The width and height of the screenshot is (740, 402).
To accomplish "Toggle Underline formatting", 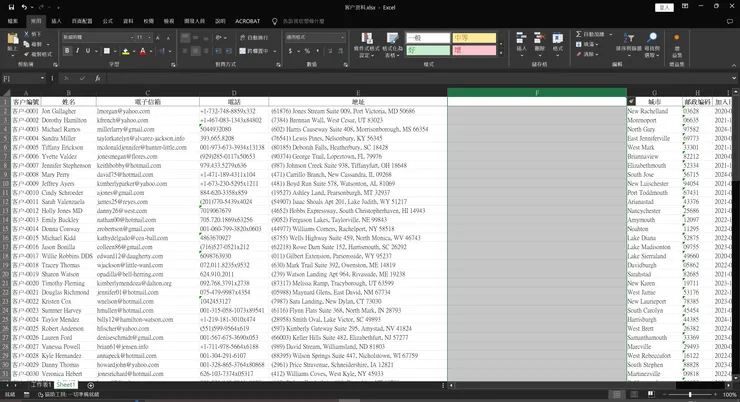I will (87, 51).
